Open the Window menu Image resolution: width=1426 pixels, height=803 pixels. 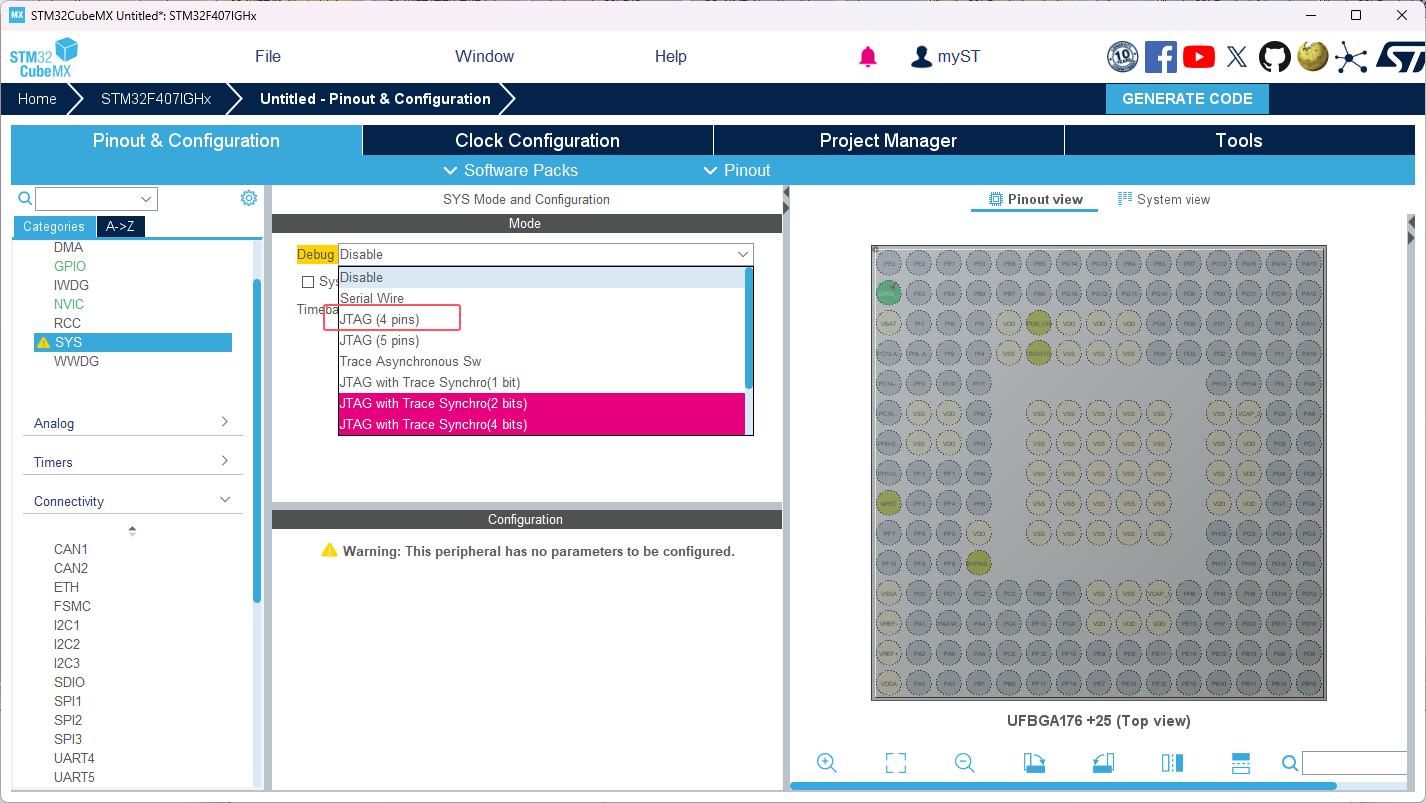click(x=484, y=57)
